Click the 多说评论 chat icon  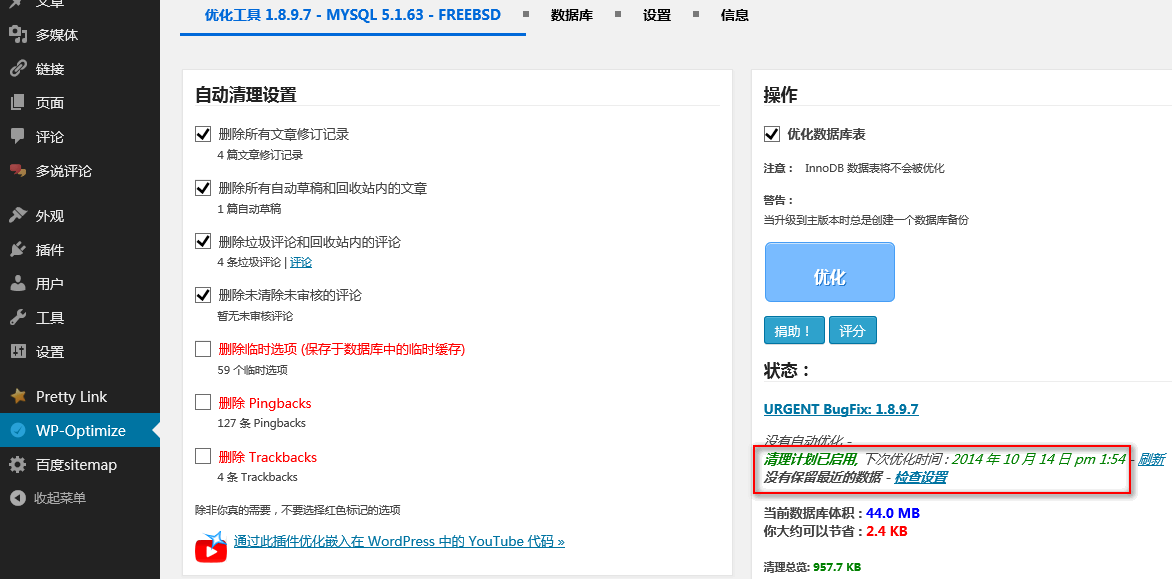coord(18,171)
